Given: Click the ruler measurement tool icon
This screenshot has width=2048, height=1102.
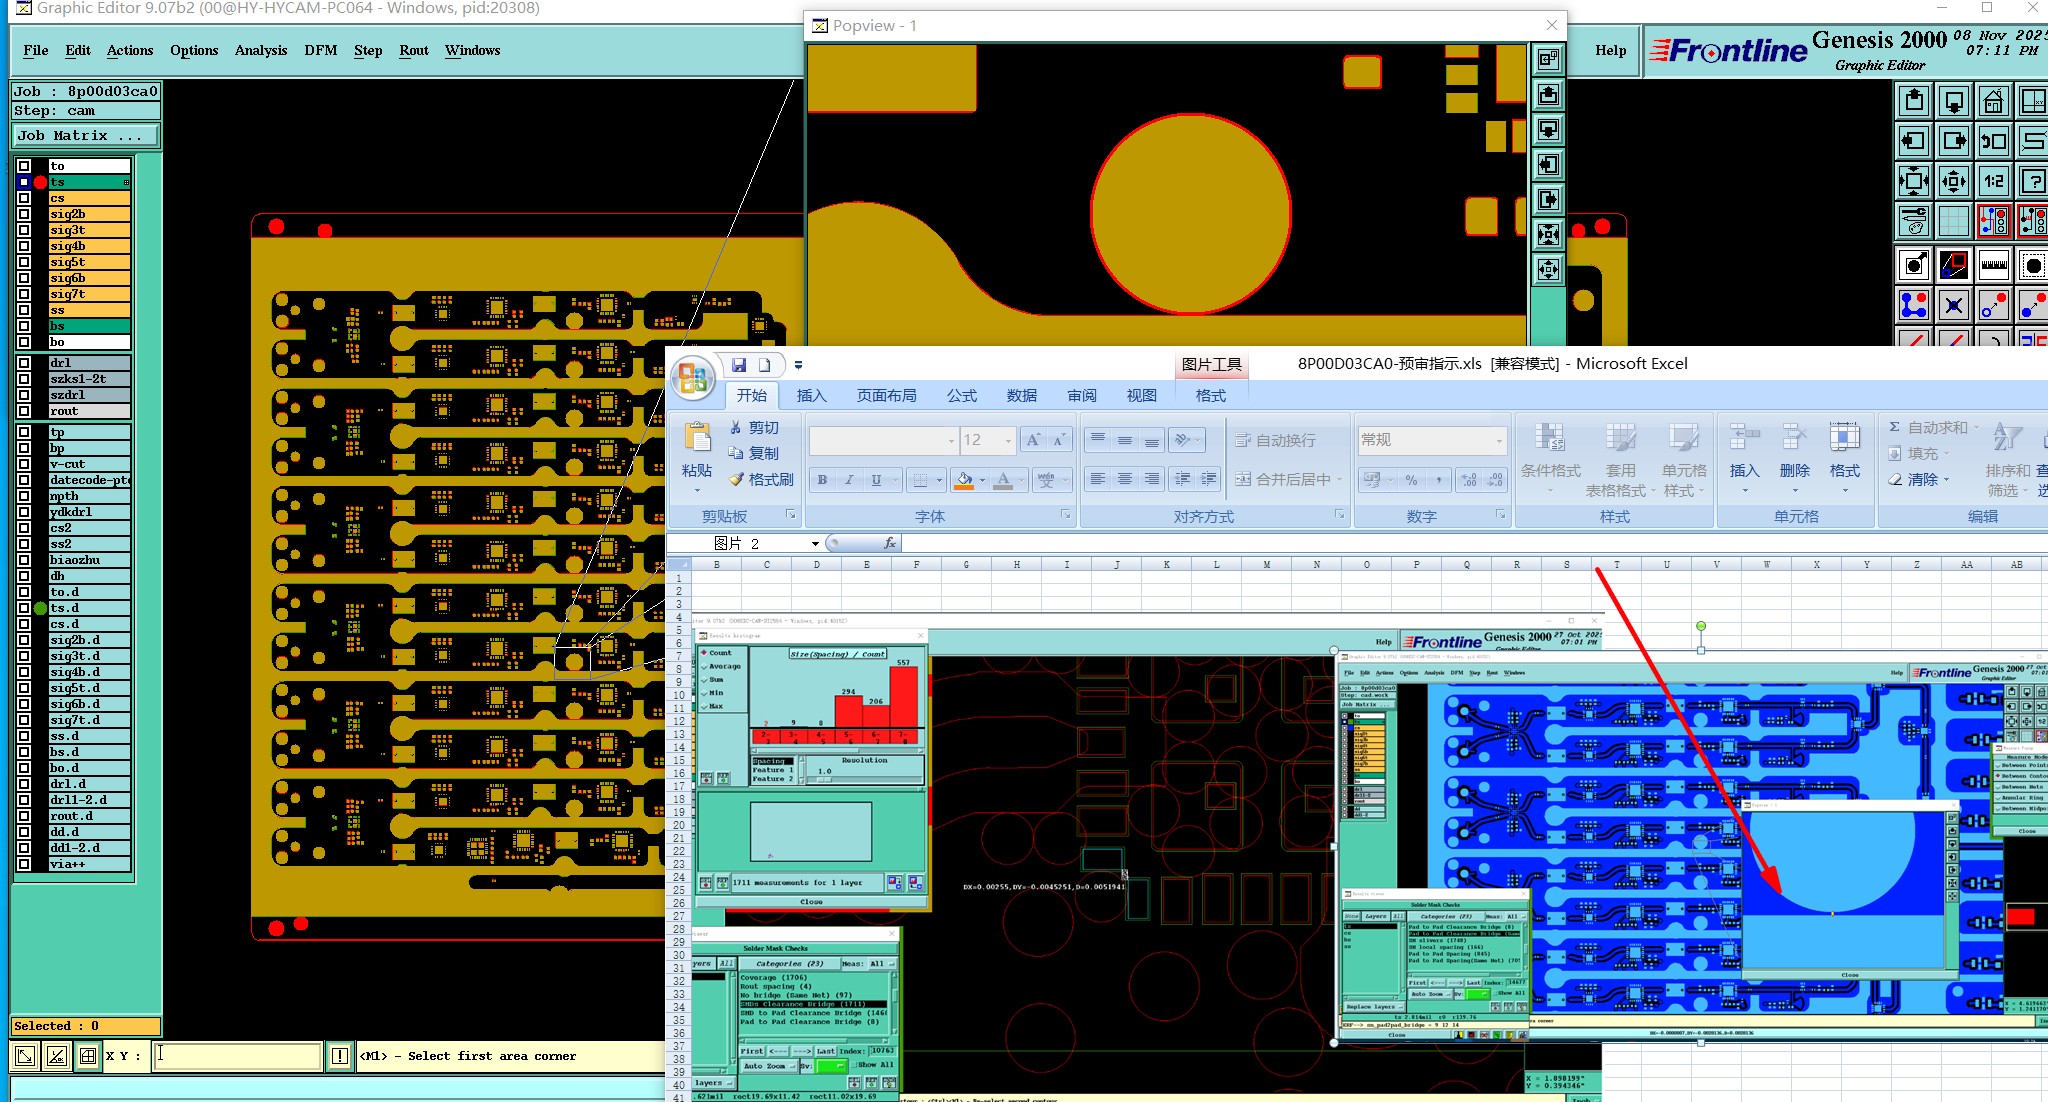Looking at the screenshot, I should coord(1994,265).
